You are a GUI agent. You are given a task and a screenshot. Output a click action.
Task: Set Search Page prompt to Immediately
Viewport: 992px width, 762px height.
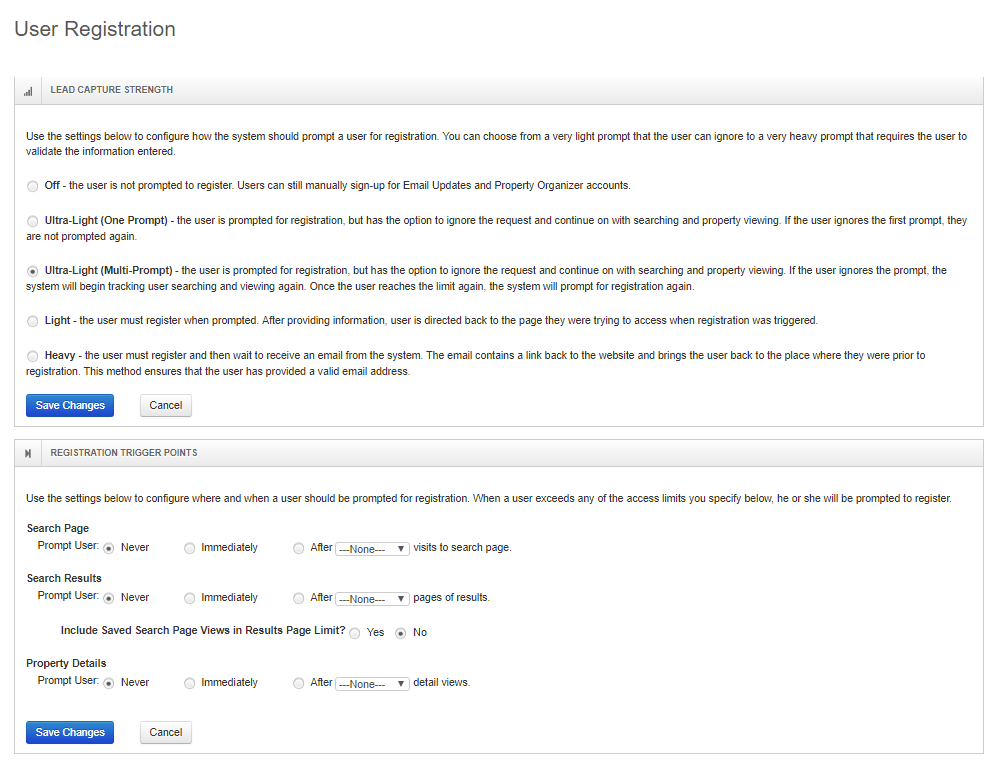click(189, 548)
